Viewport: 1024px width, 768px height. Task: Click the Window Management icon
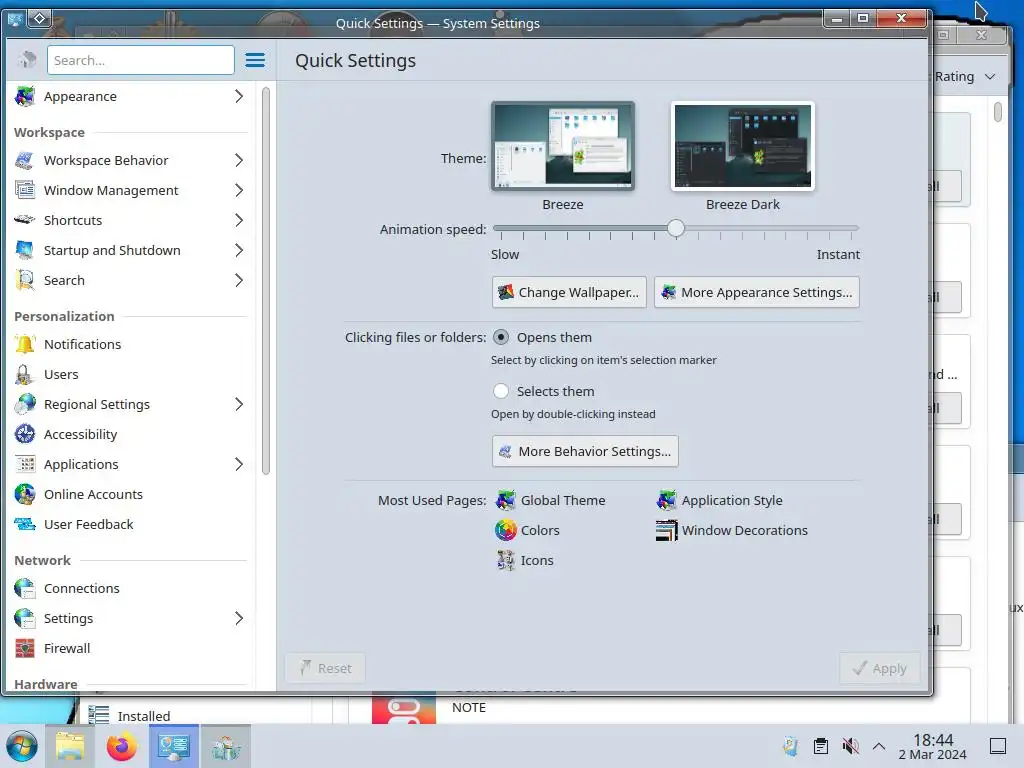pos(25,190)
